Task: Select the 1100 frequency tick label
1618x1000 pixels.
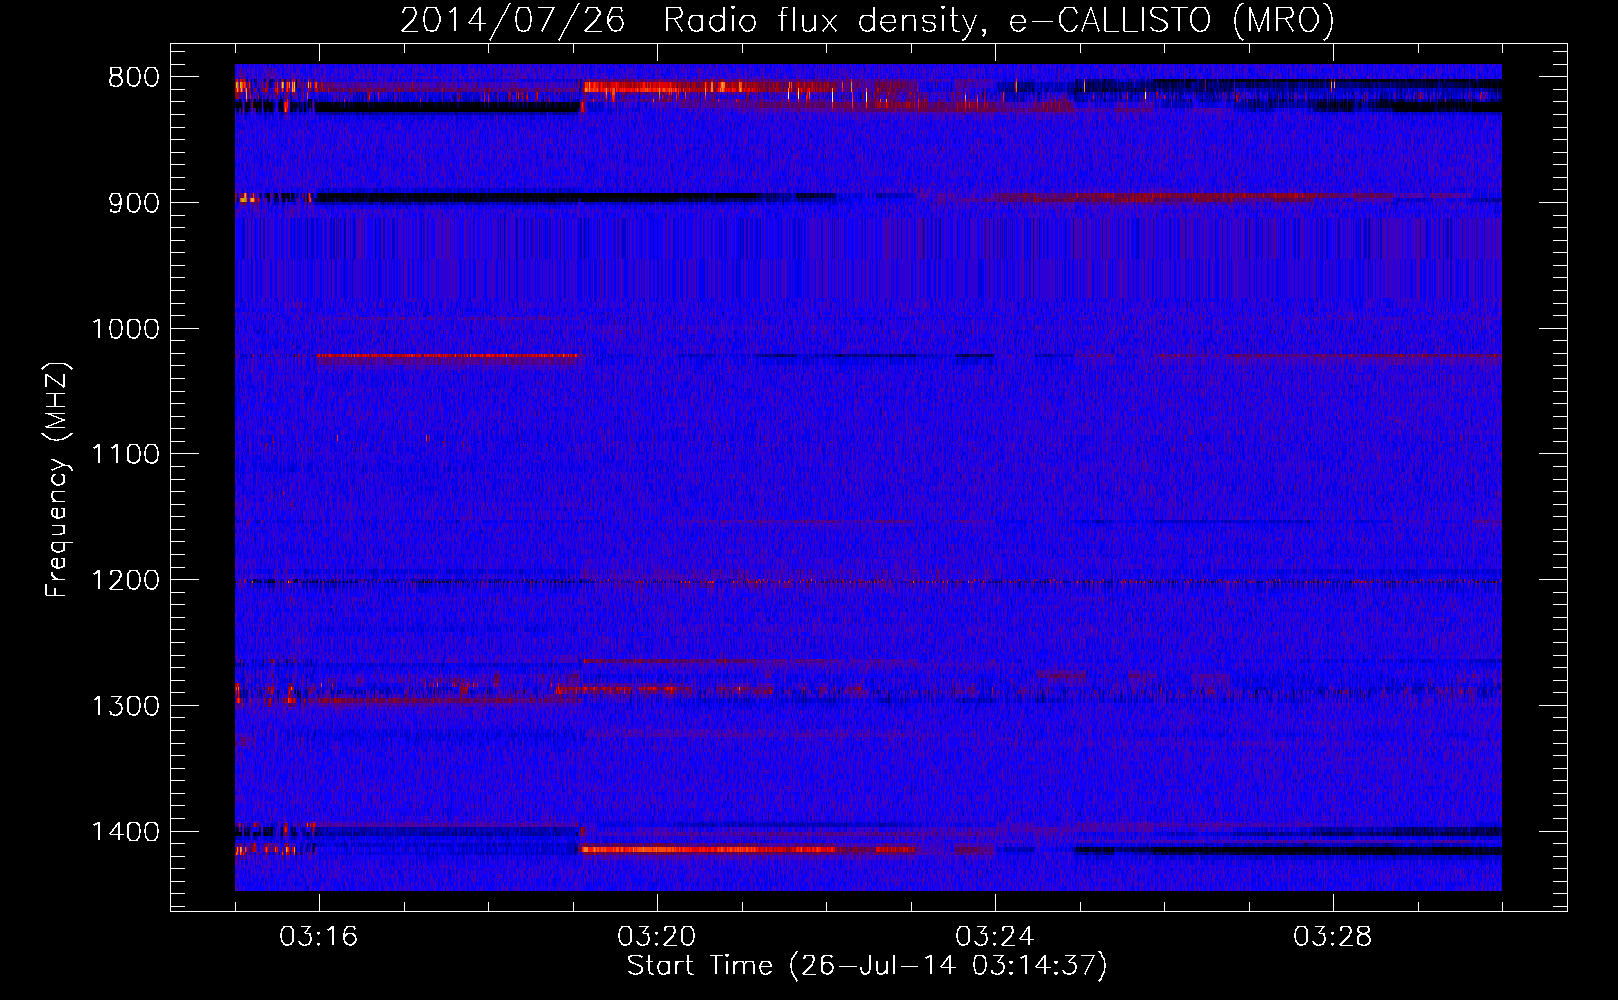Action: click(125, 455)
